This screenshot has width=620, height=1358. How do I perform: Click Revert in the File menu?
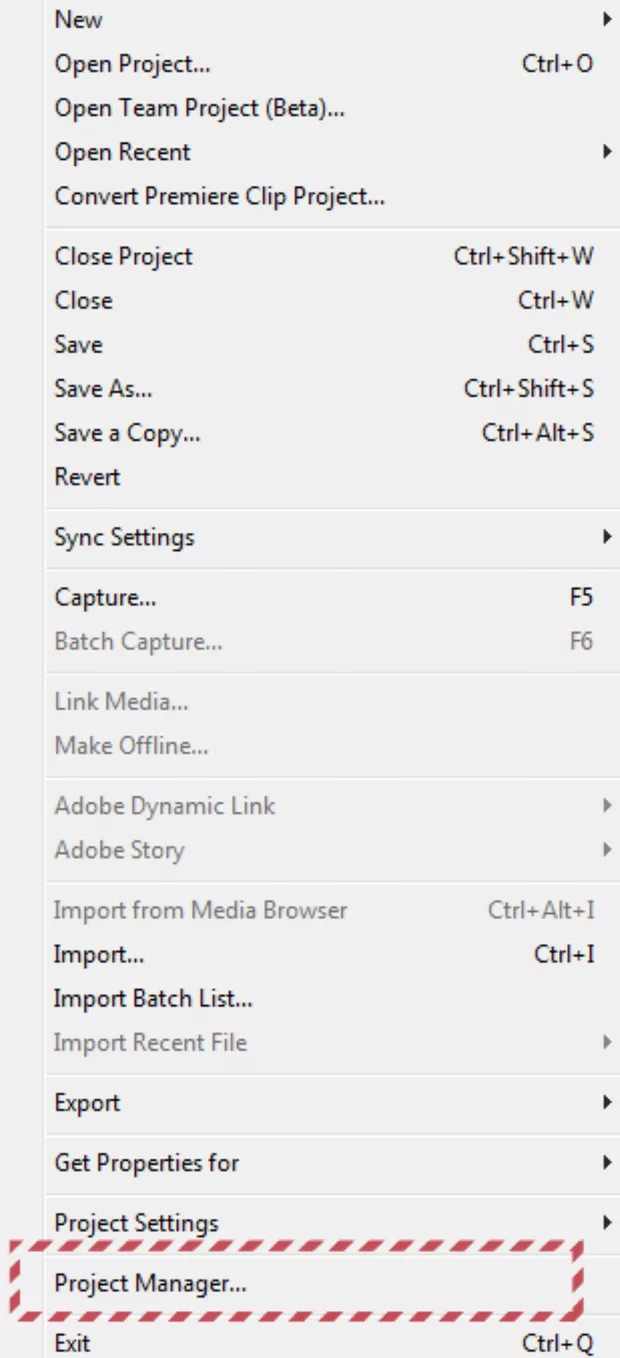click(x=88, y=477)
